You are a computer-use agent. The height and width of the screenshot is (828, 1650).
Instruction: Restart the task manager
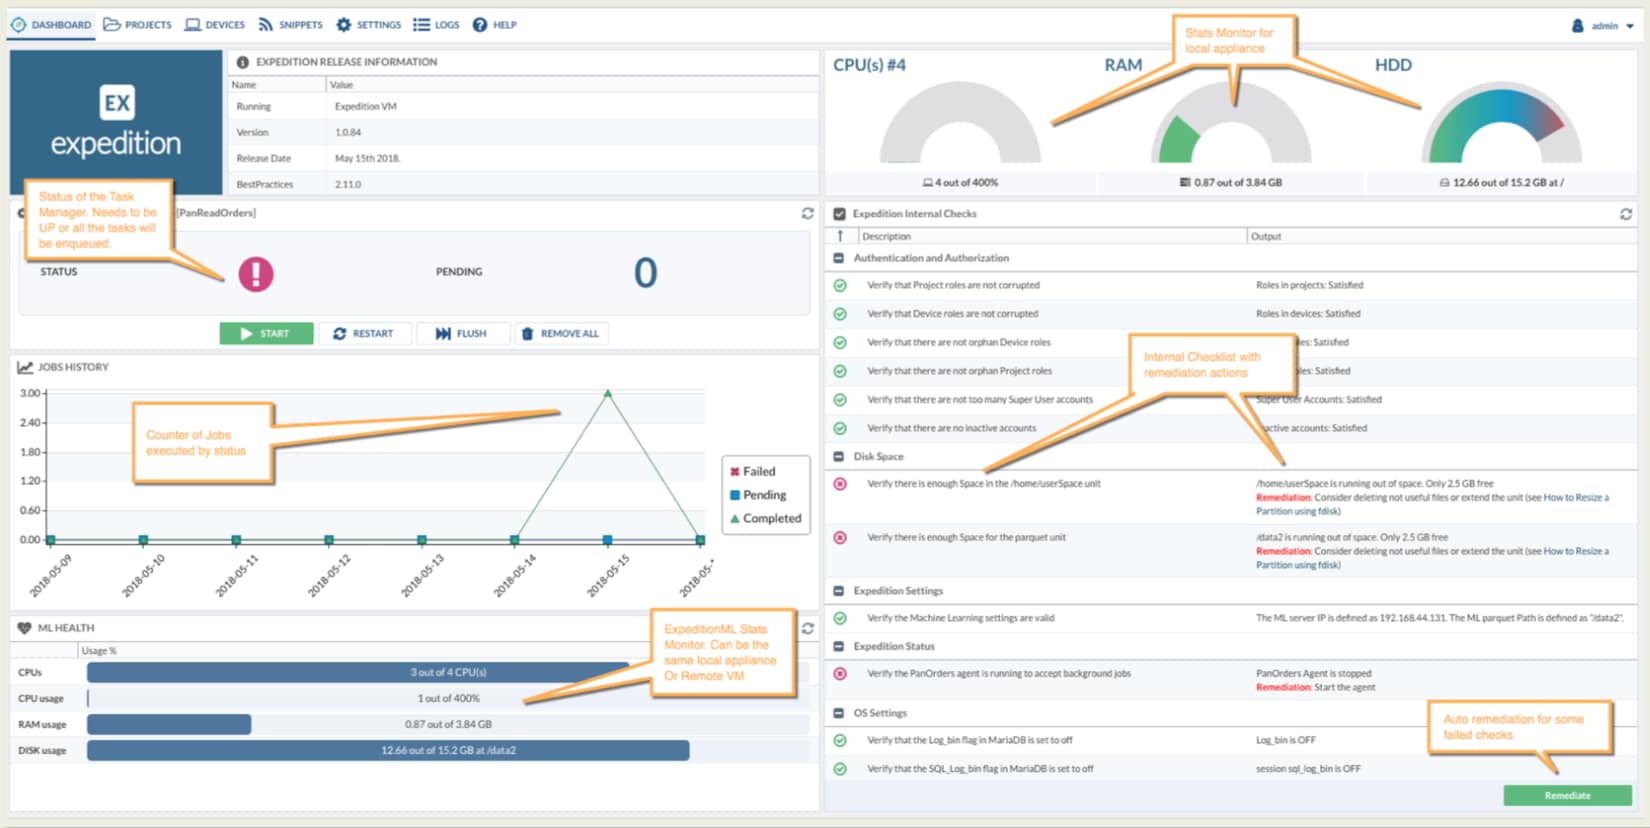coord(364,333)
